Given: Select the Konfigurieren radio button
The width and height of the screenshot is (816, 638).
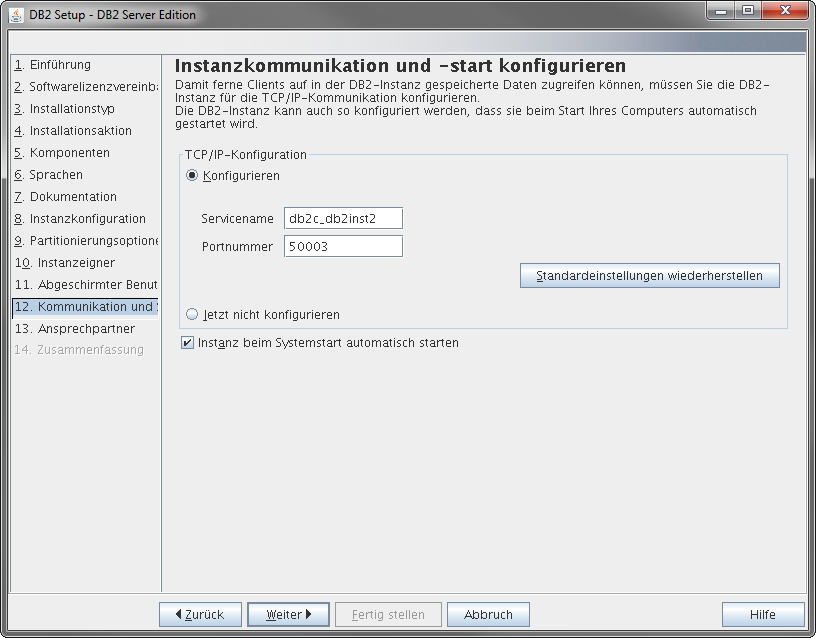Looking at the screenshot, I should click(x=192, y=176).
